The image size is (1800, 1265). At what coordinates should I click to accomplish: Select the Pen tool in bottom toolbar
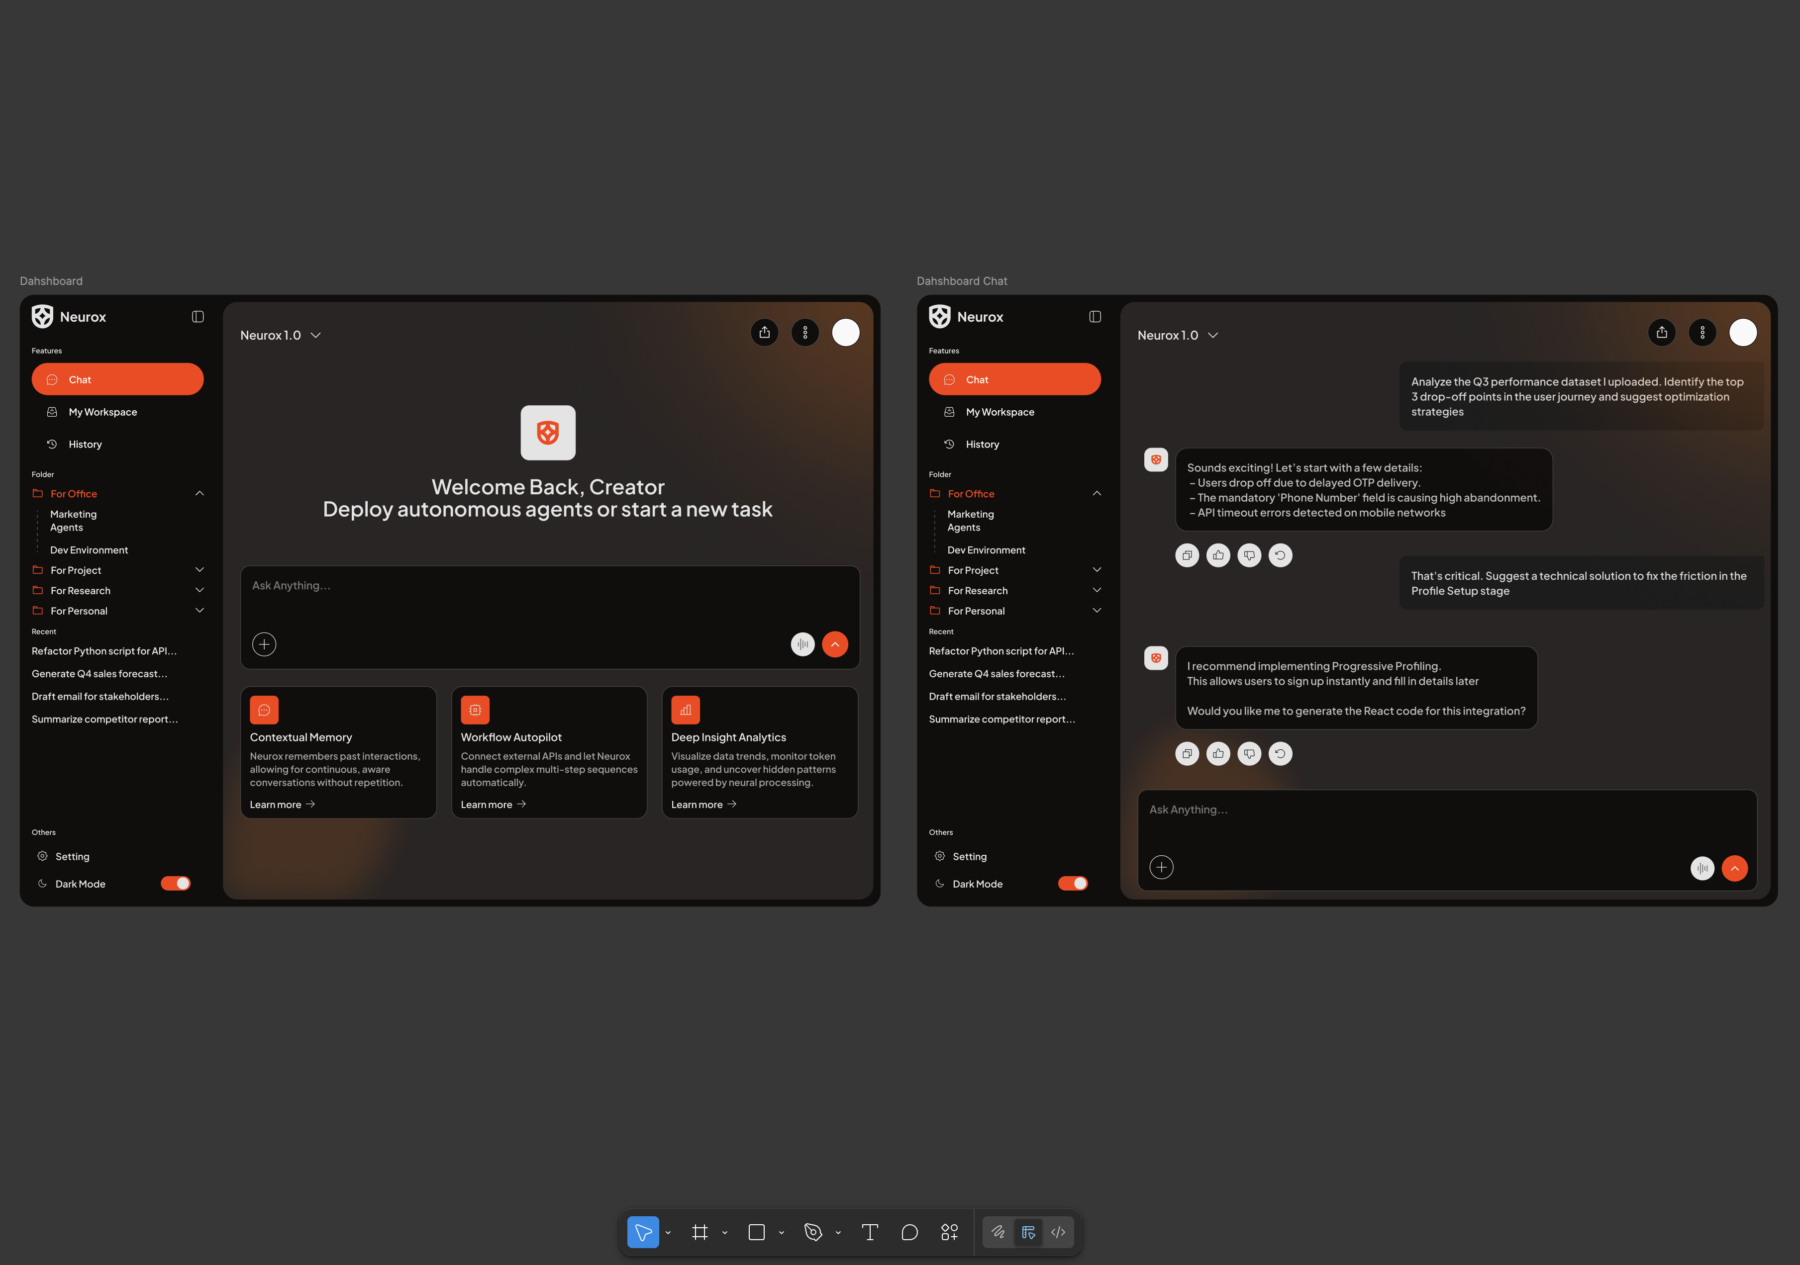813,1232
